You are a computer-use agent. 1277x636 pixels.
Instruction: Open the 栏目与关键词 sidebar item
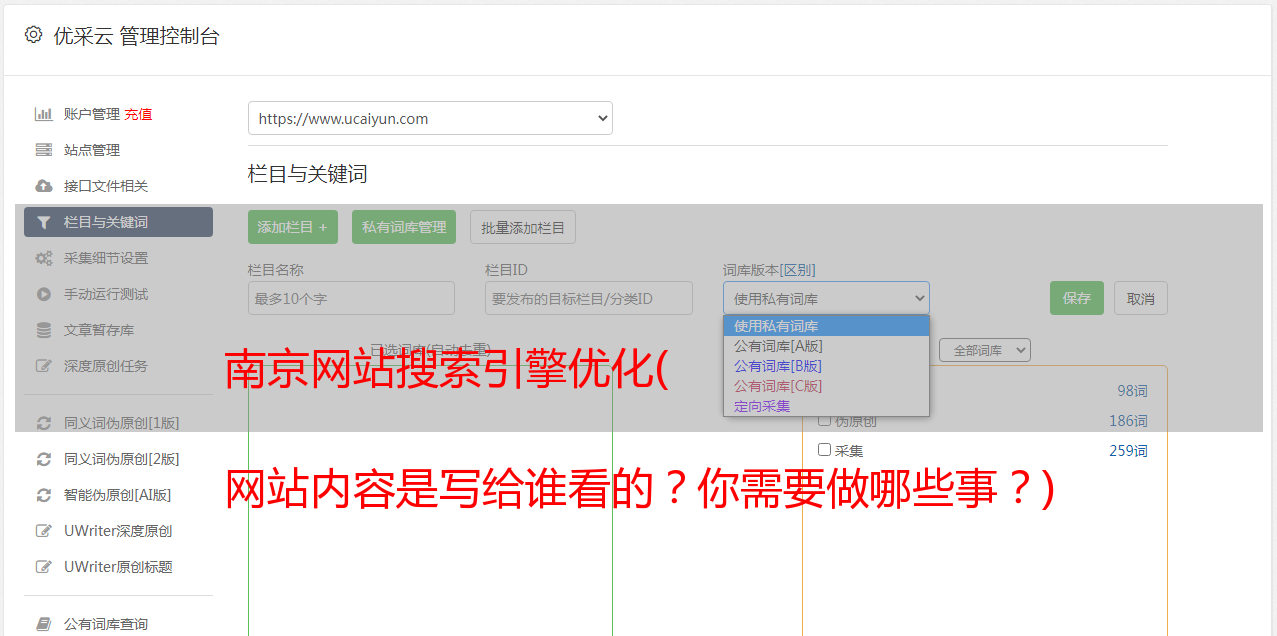118,222
